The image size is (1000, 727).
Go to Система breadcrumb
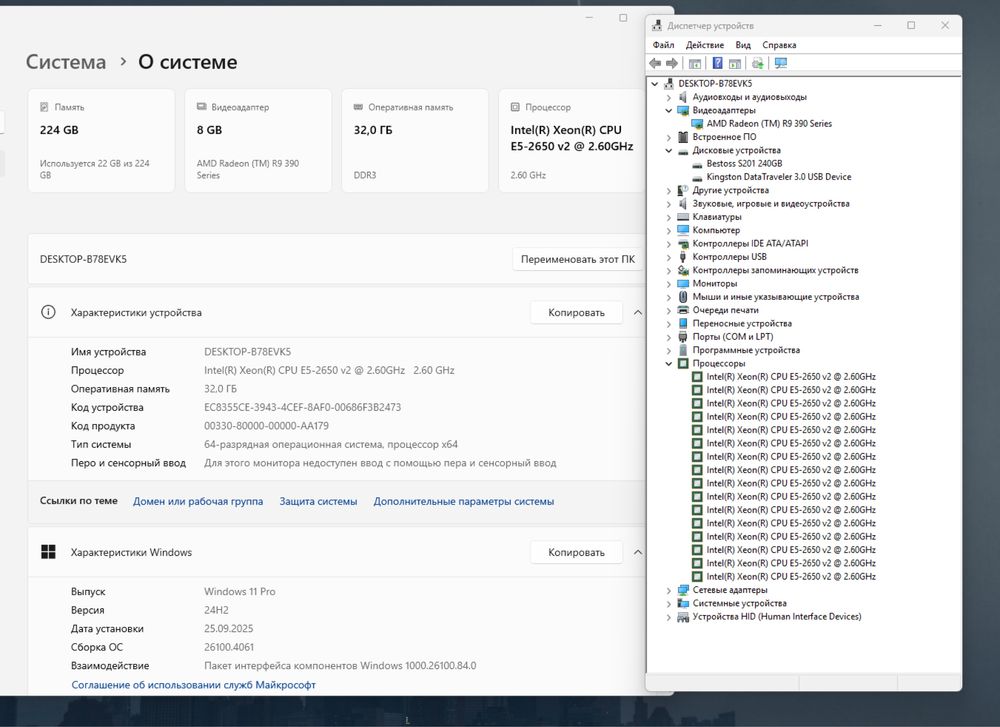point(66,62)
